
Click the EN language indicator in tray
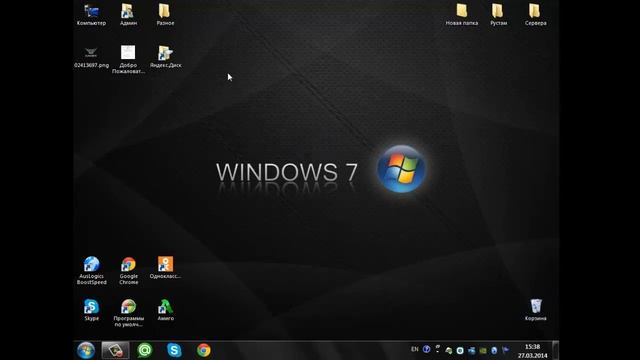click(x=415, y=349)
